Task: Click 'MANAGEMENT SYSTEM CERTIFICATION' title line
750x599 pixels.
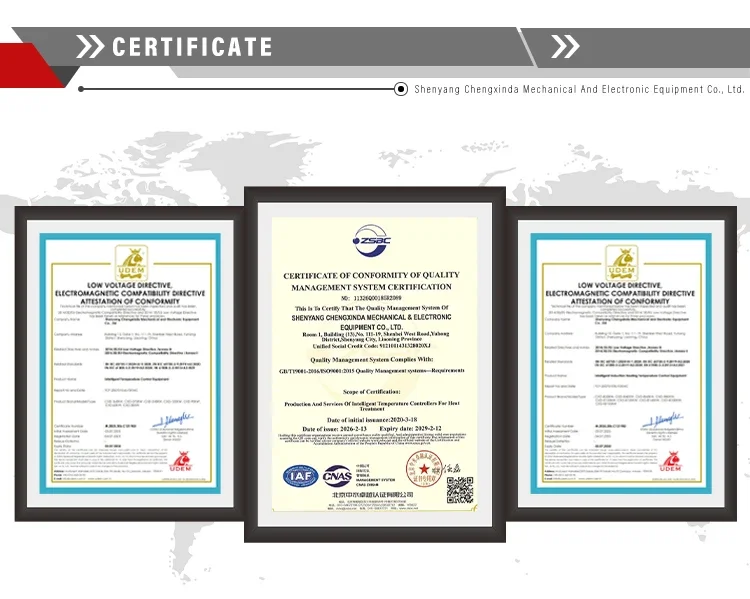Action: pos(372,287)
